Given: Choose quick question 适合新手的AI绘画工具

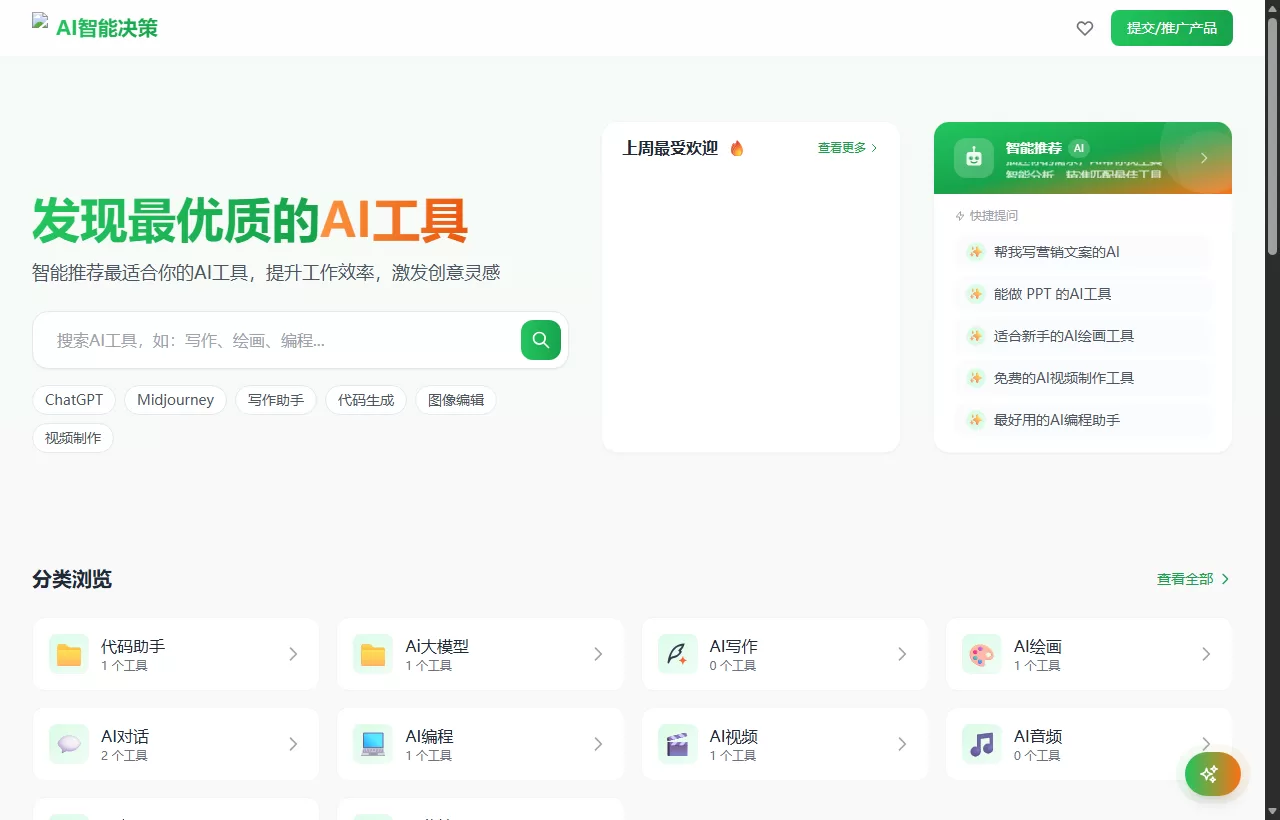Looking at the screenshot, I should click(x=1082, y=336).
